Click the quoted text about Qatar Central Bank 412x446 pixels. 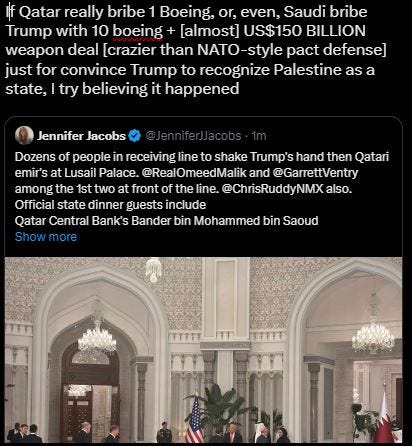click(166, 221)
